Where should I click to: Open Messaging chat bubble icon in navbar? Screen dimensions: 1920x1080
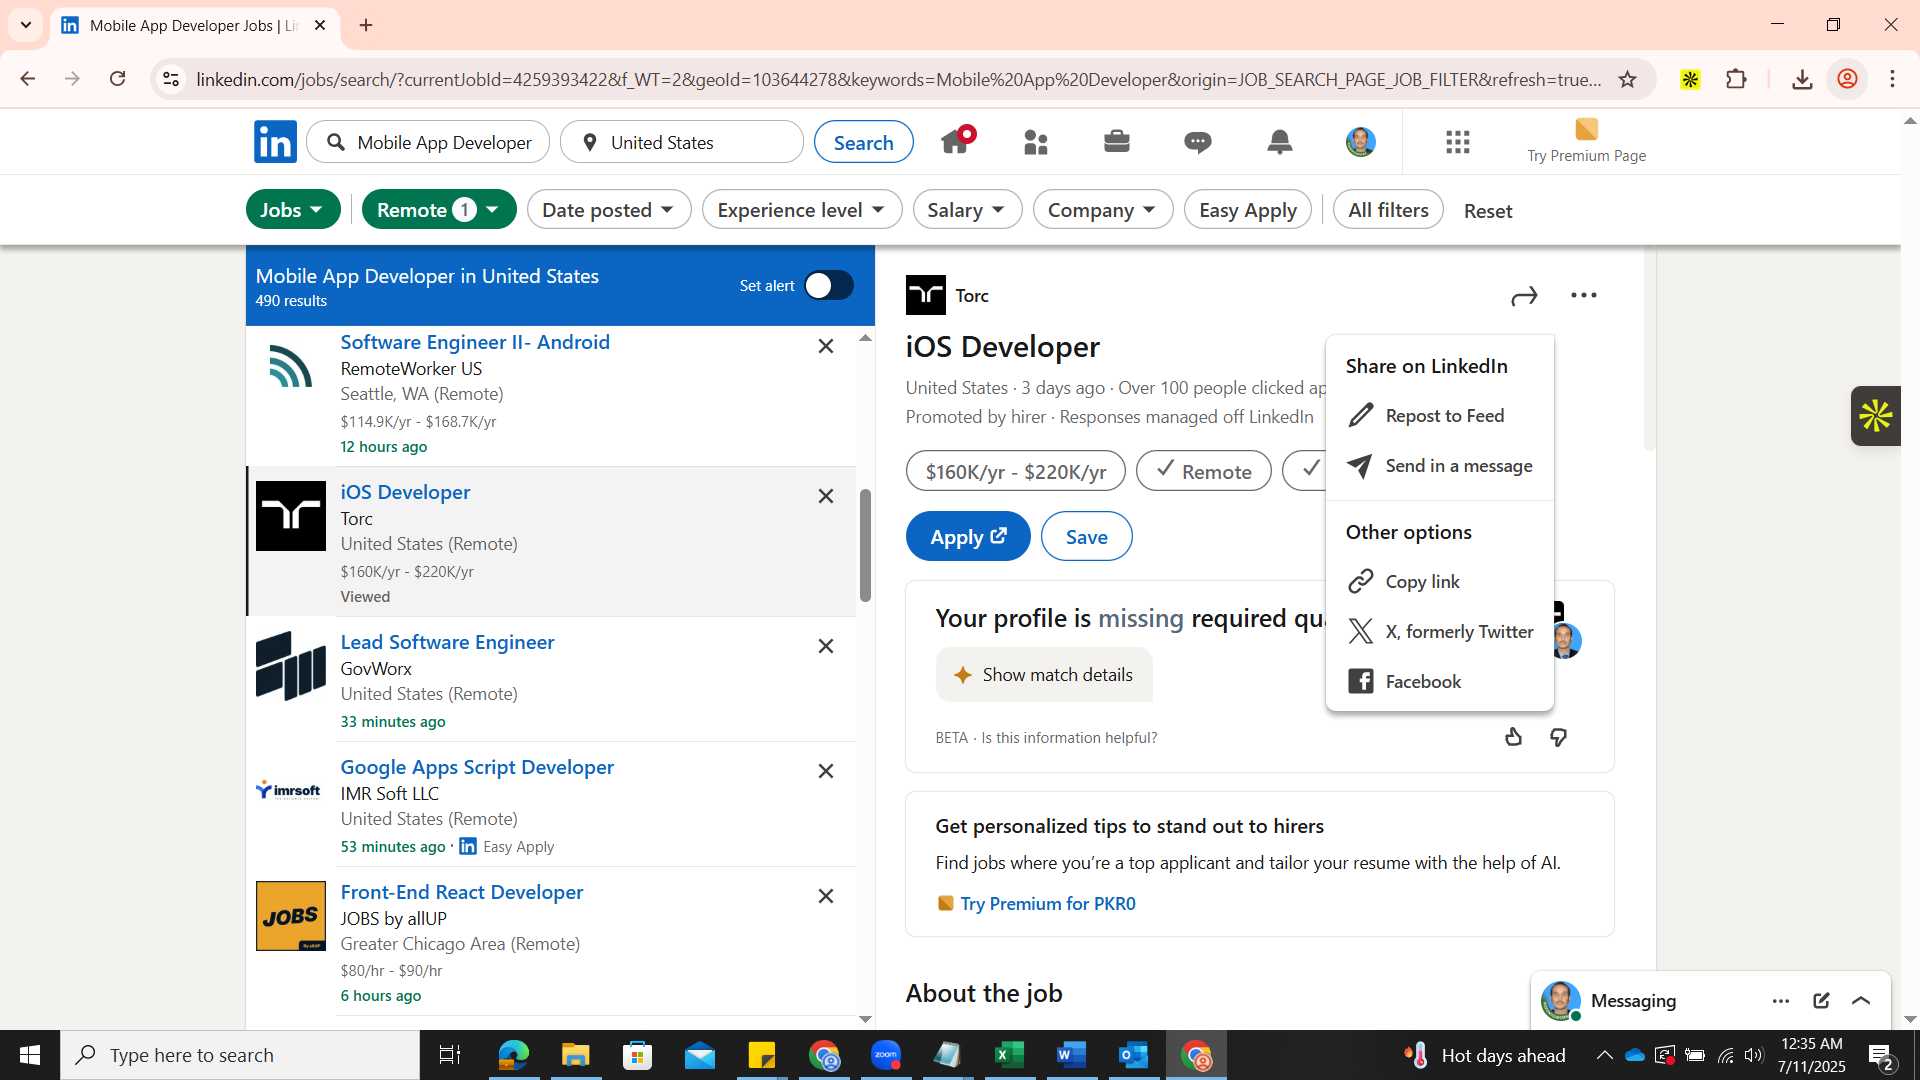point(1198,142)
